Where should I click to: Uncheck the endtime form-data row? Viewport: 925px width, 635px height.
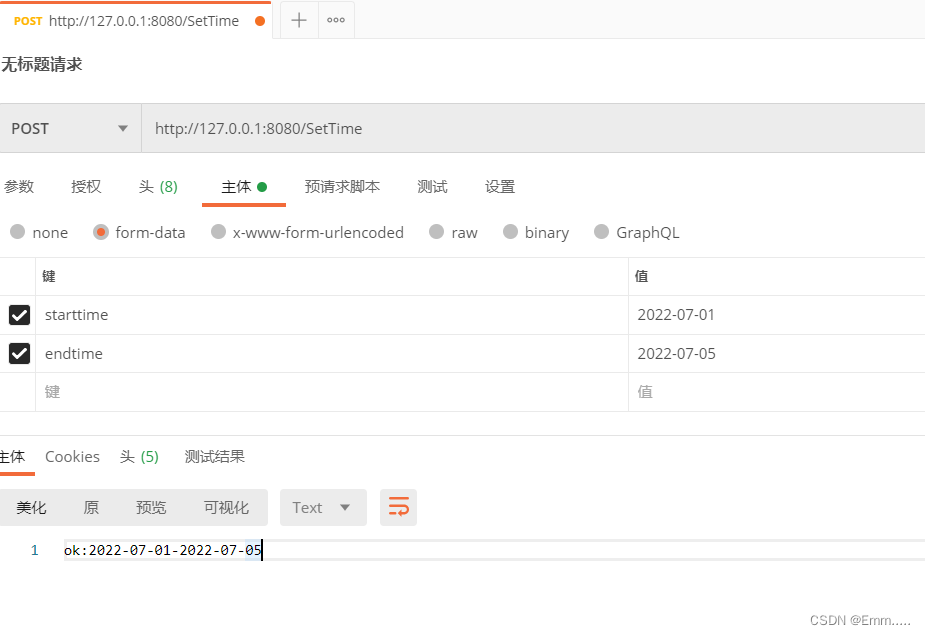18,353
